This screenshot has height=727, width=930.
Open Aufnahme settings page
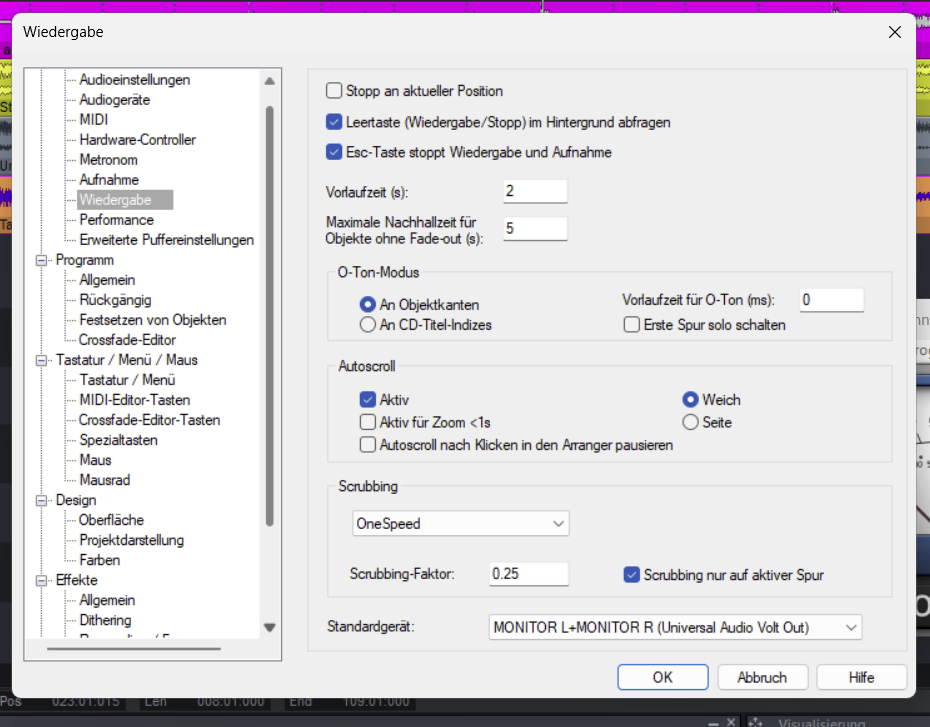click(109, 180)
